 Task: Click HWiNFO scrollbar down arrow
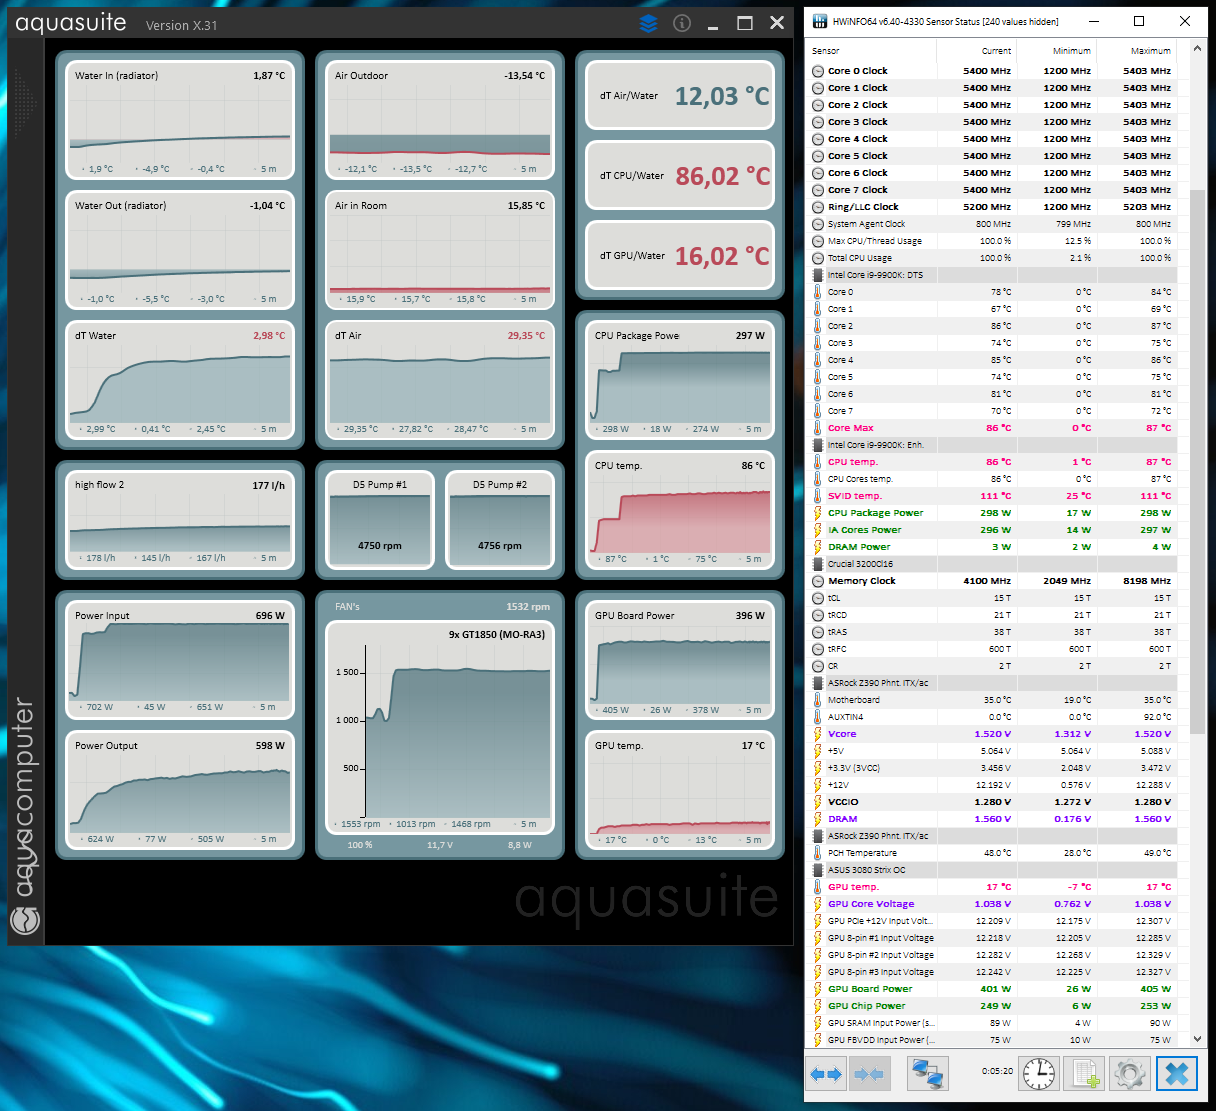[1197, 1039]
